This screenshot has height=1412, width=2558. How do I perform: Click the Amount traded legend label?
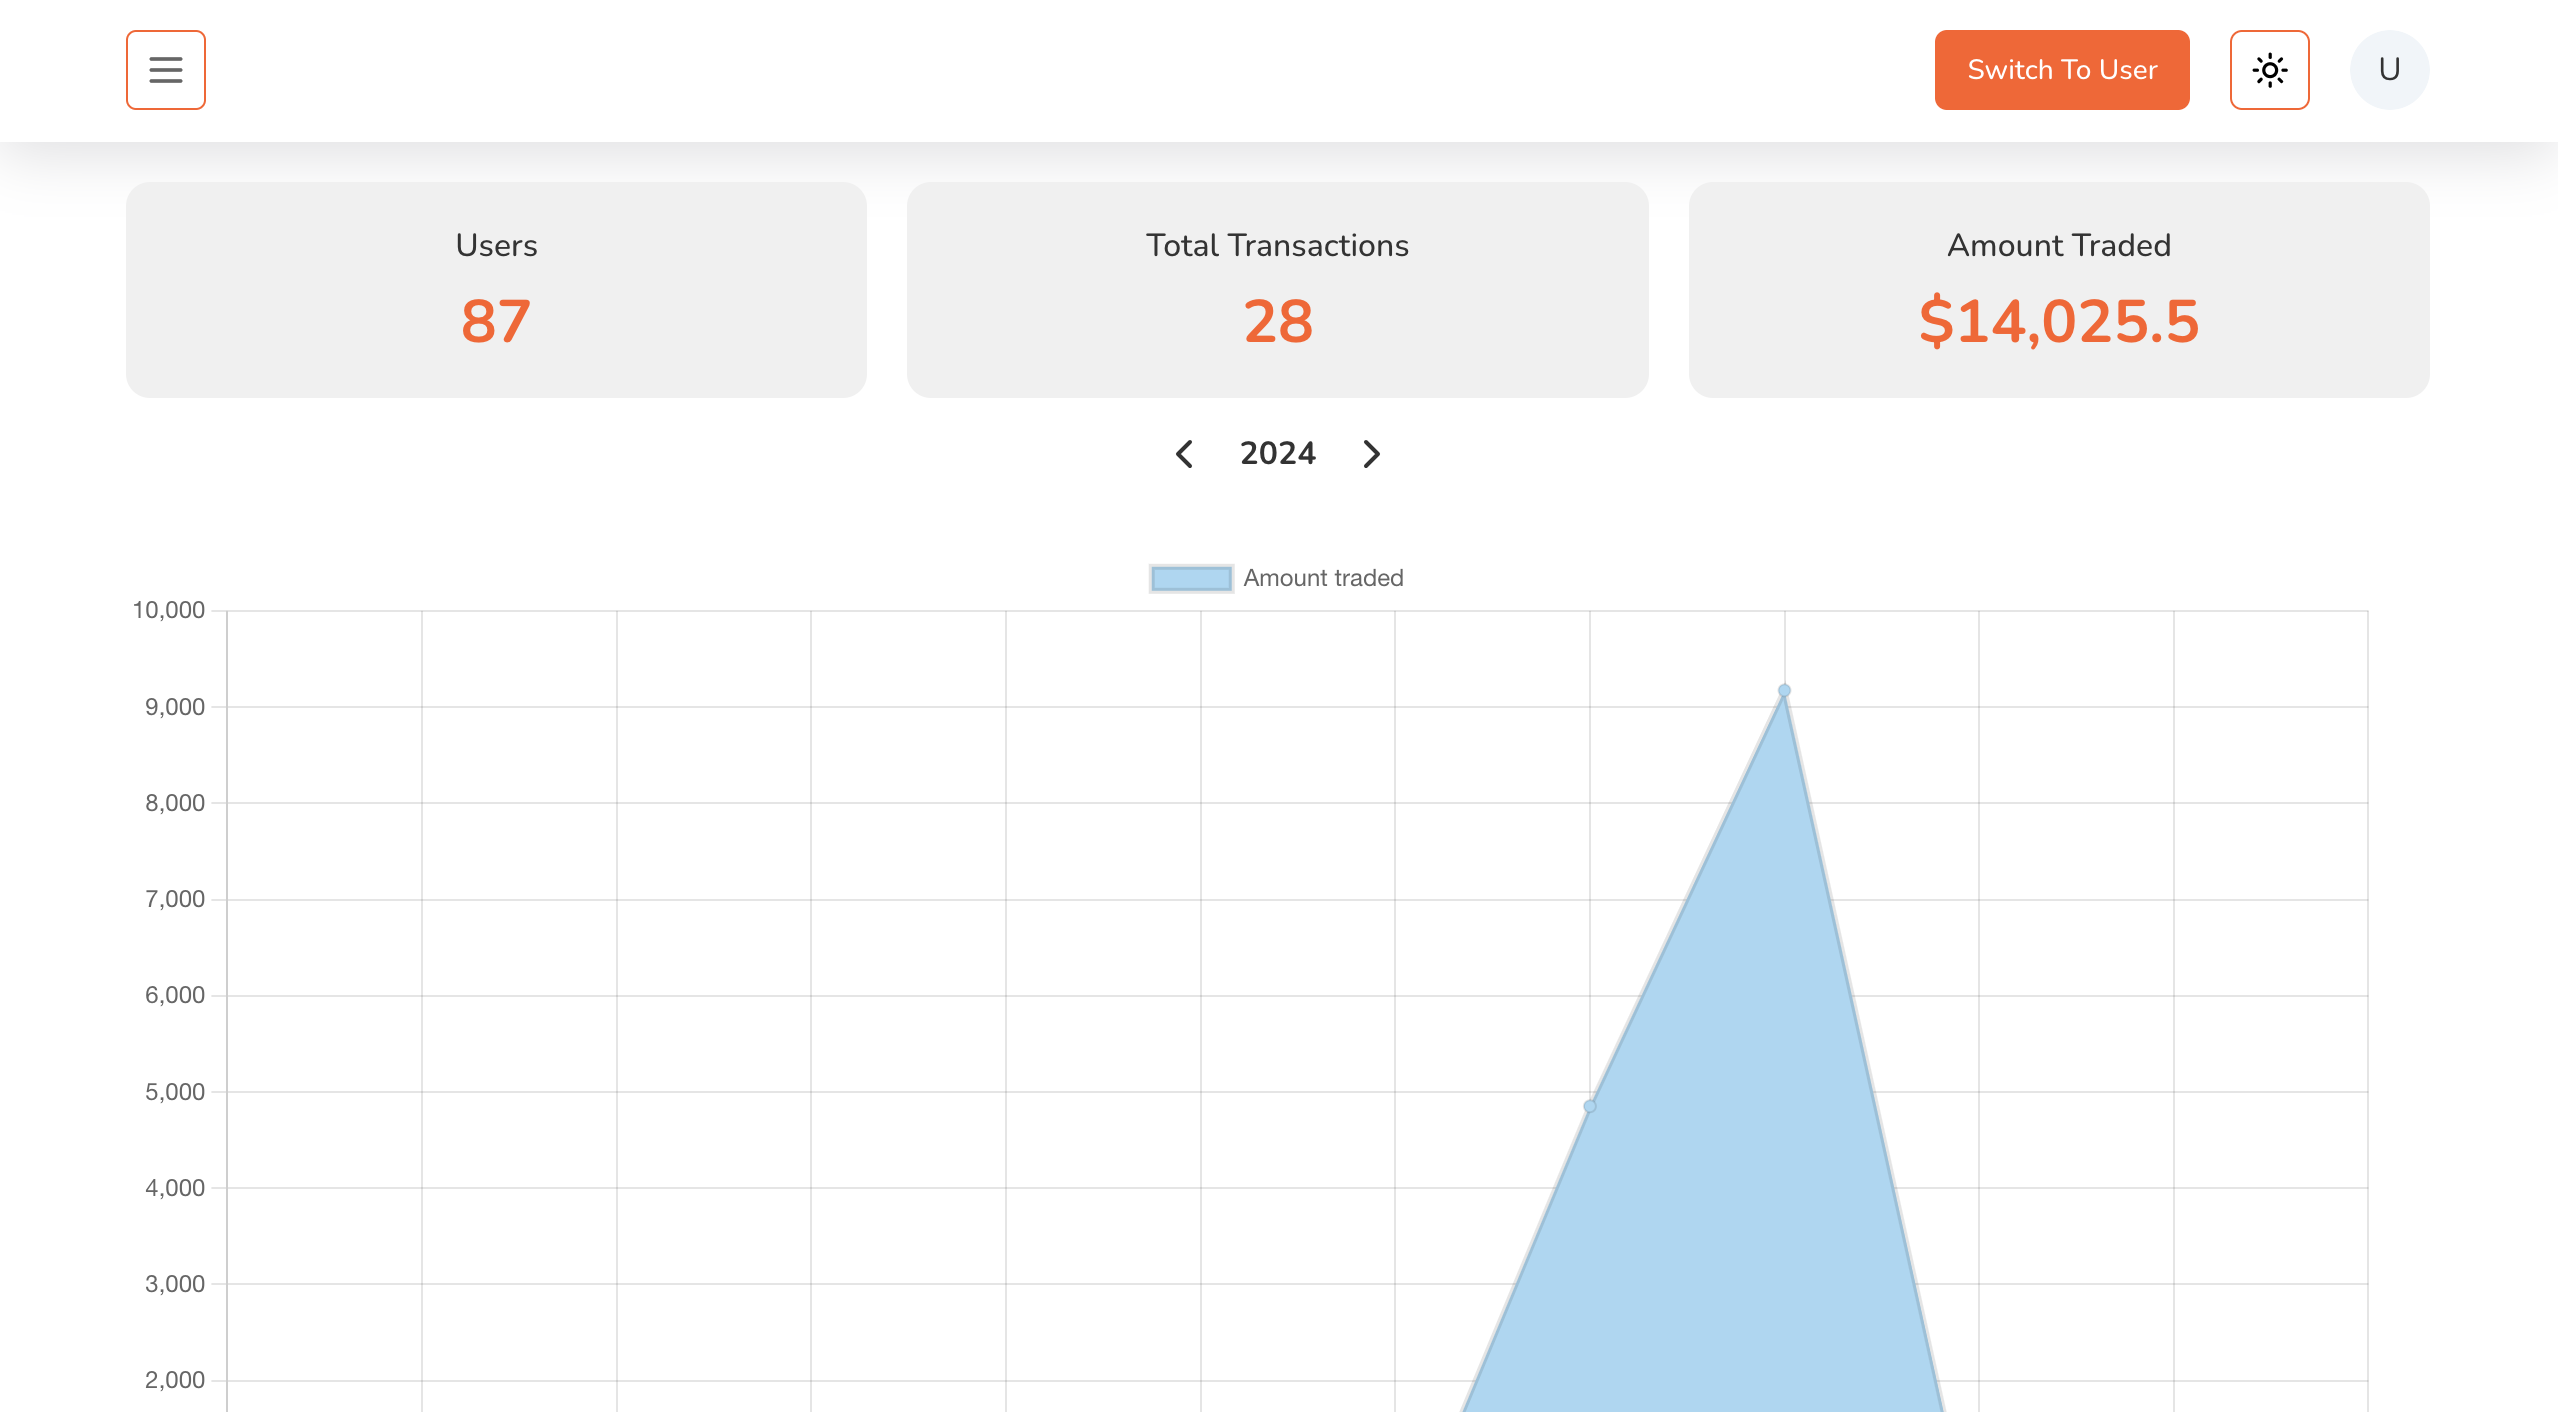(x=1322, y=578)
